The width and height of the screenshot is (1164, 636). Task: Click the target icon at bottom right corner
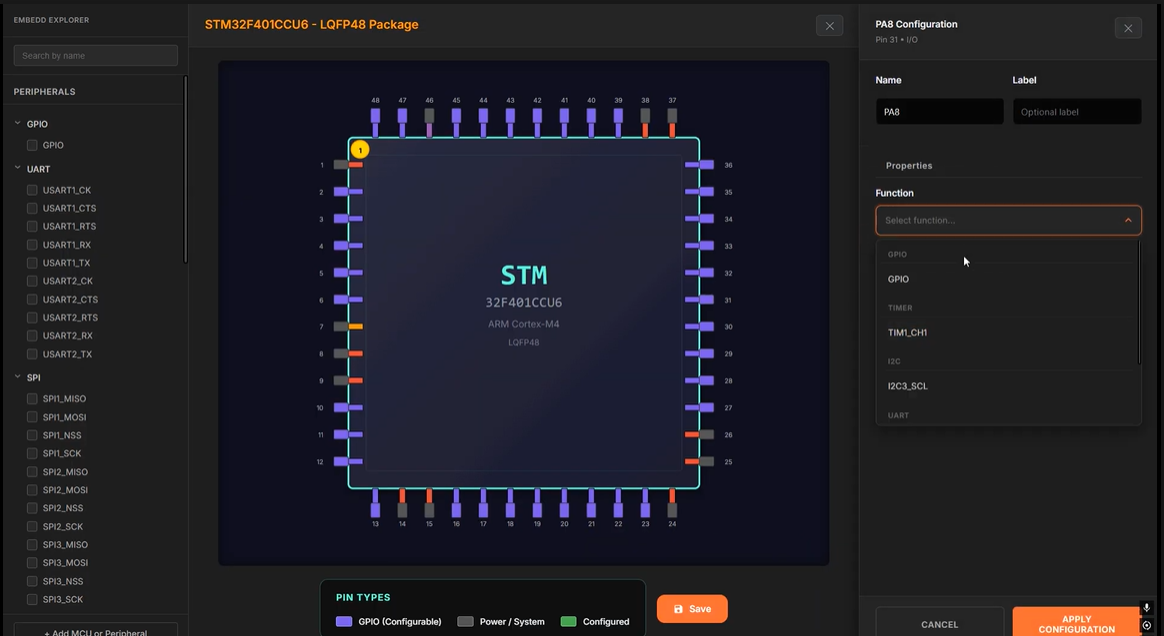[x=1147, y=626]
